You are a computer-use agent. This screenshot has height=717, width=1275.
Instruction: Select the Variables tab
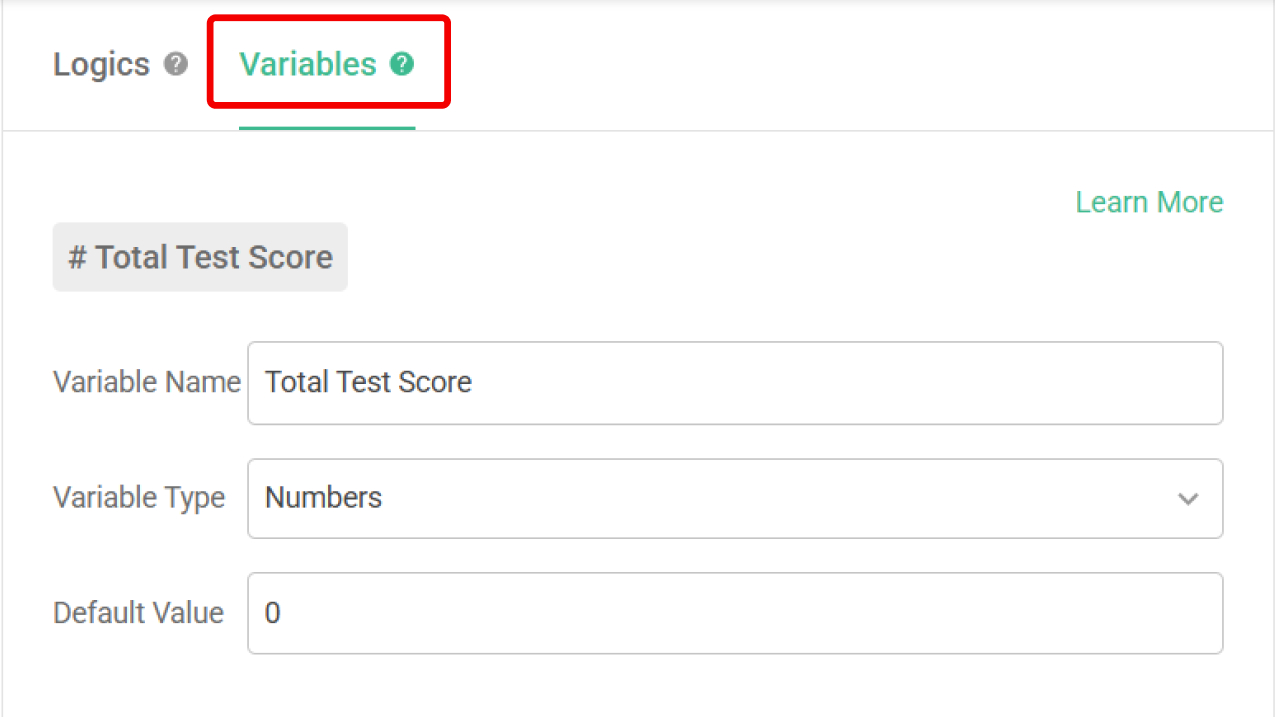point(308,63)
